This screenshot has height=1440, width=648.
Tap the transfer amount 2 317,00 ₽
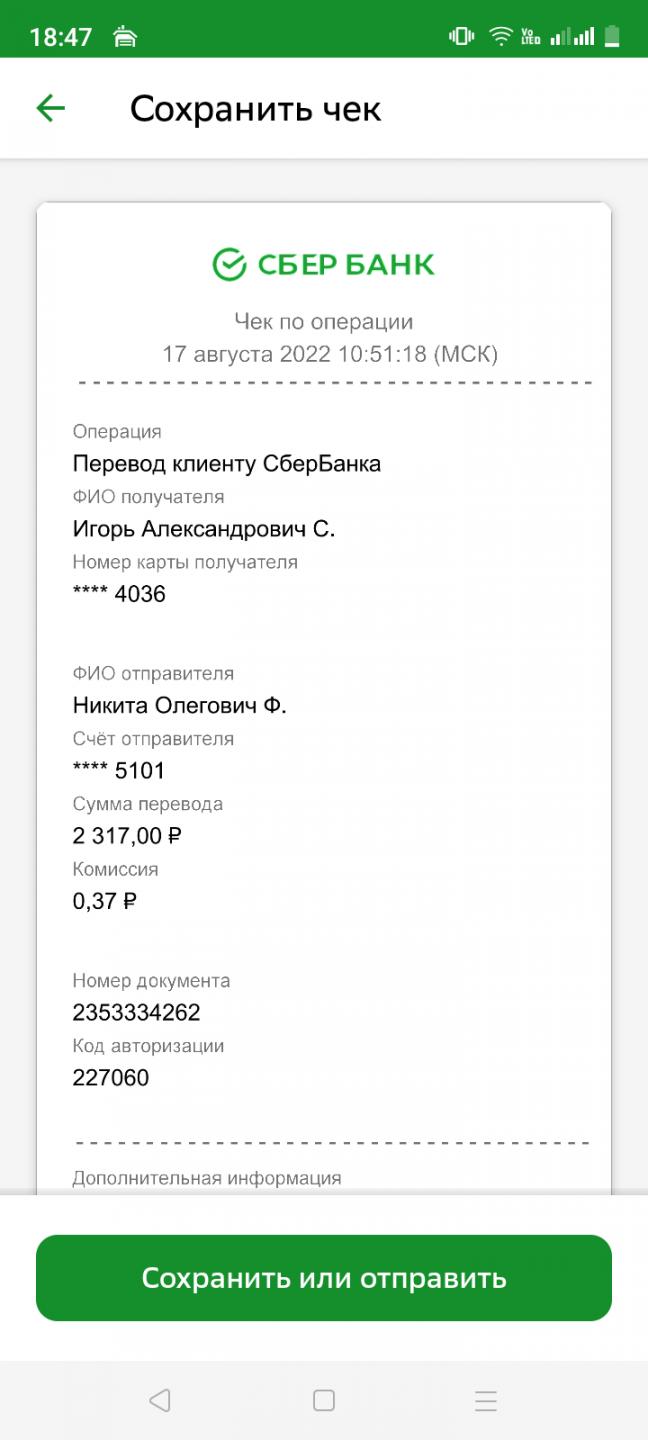coord(127,836)
